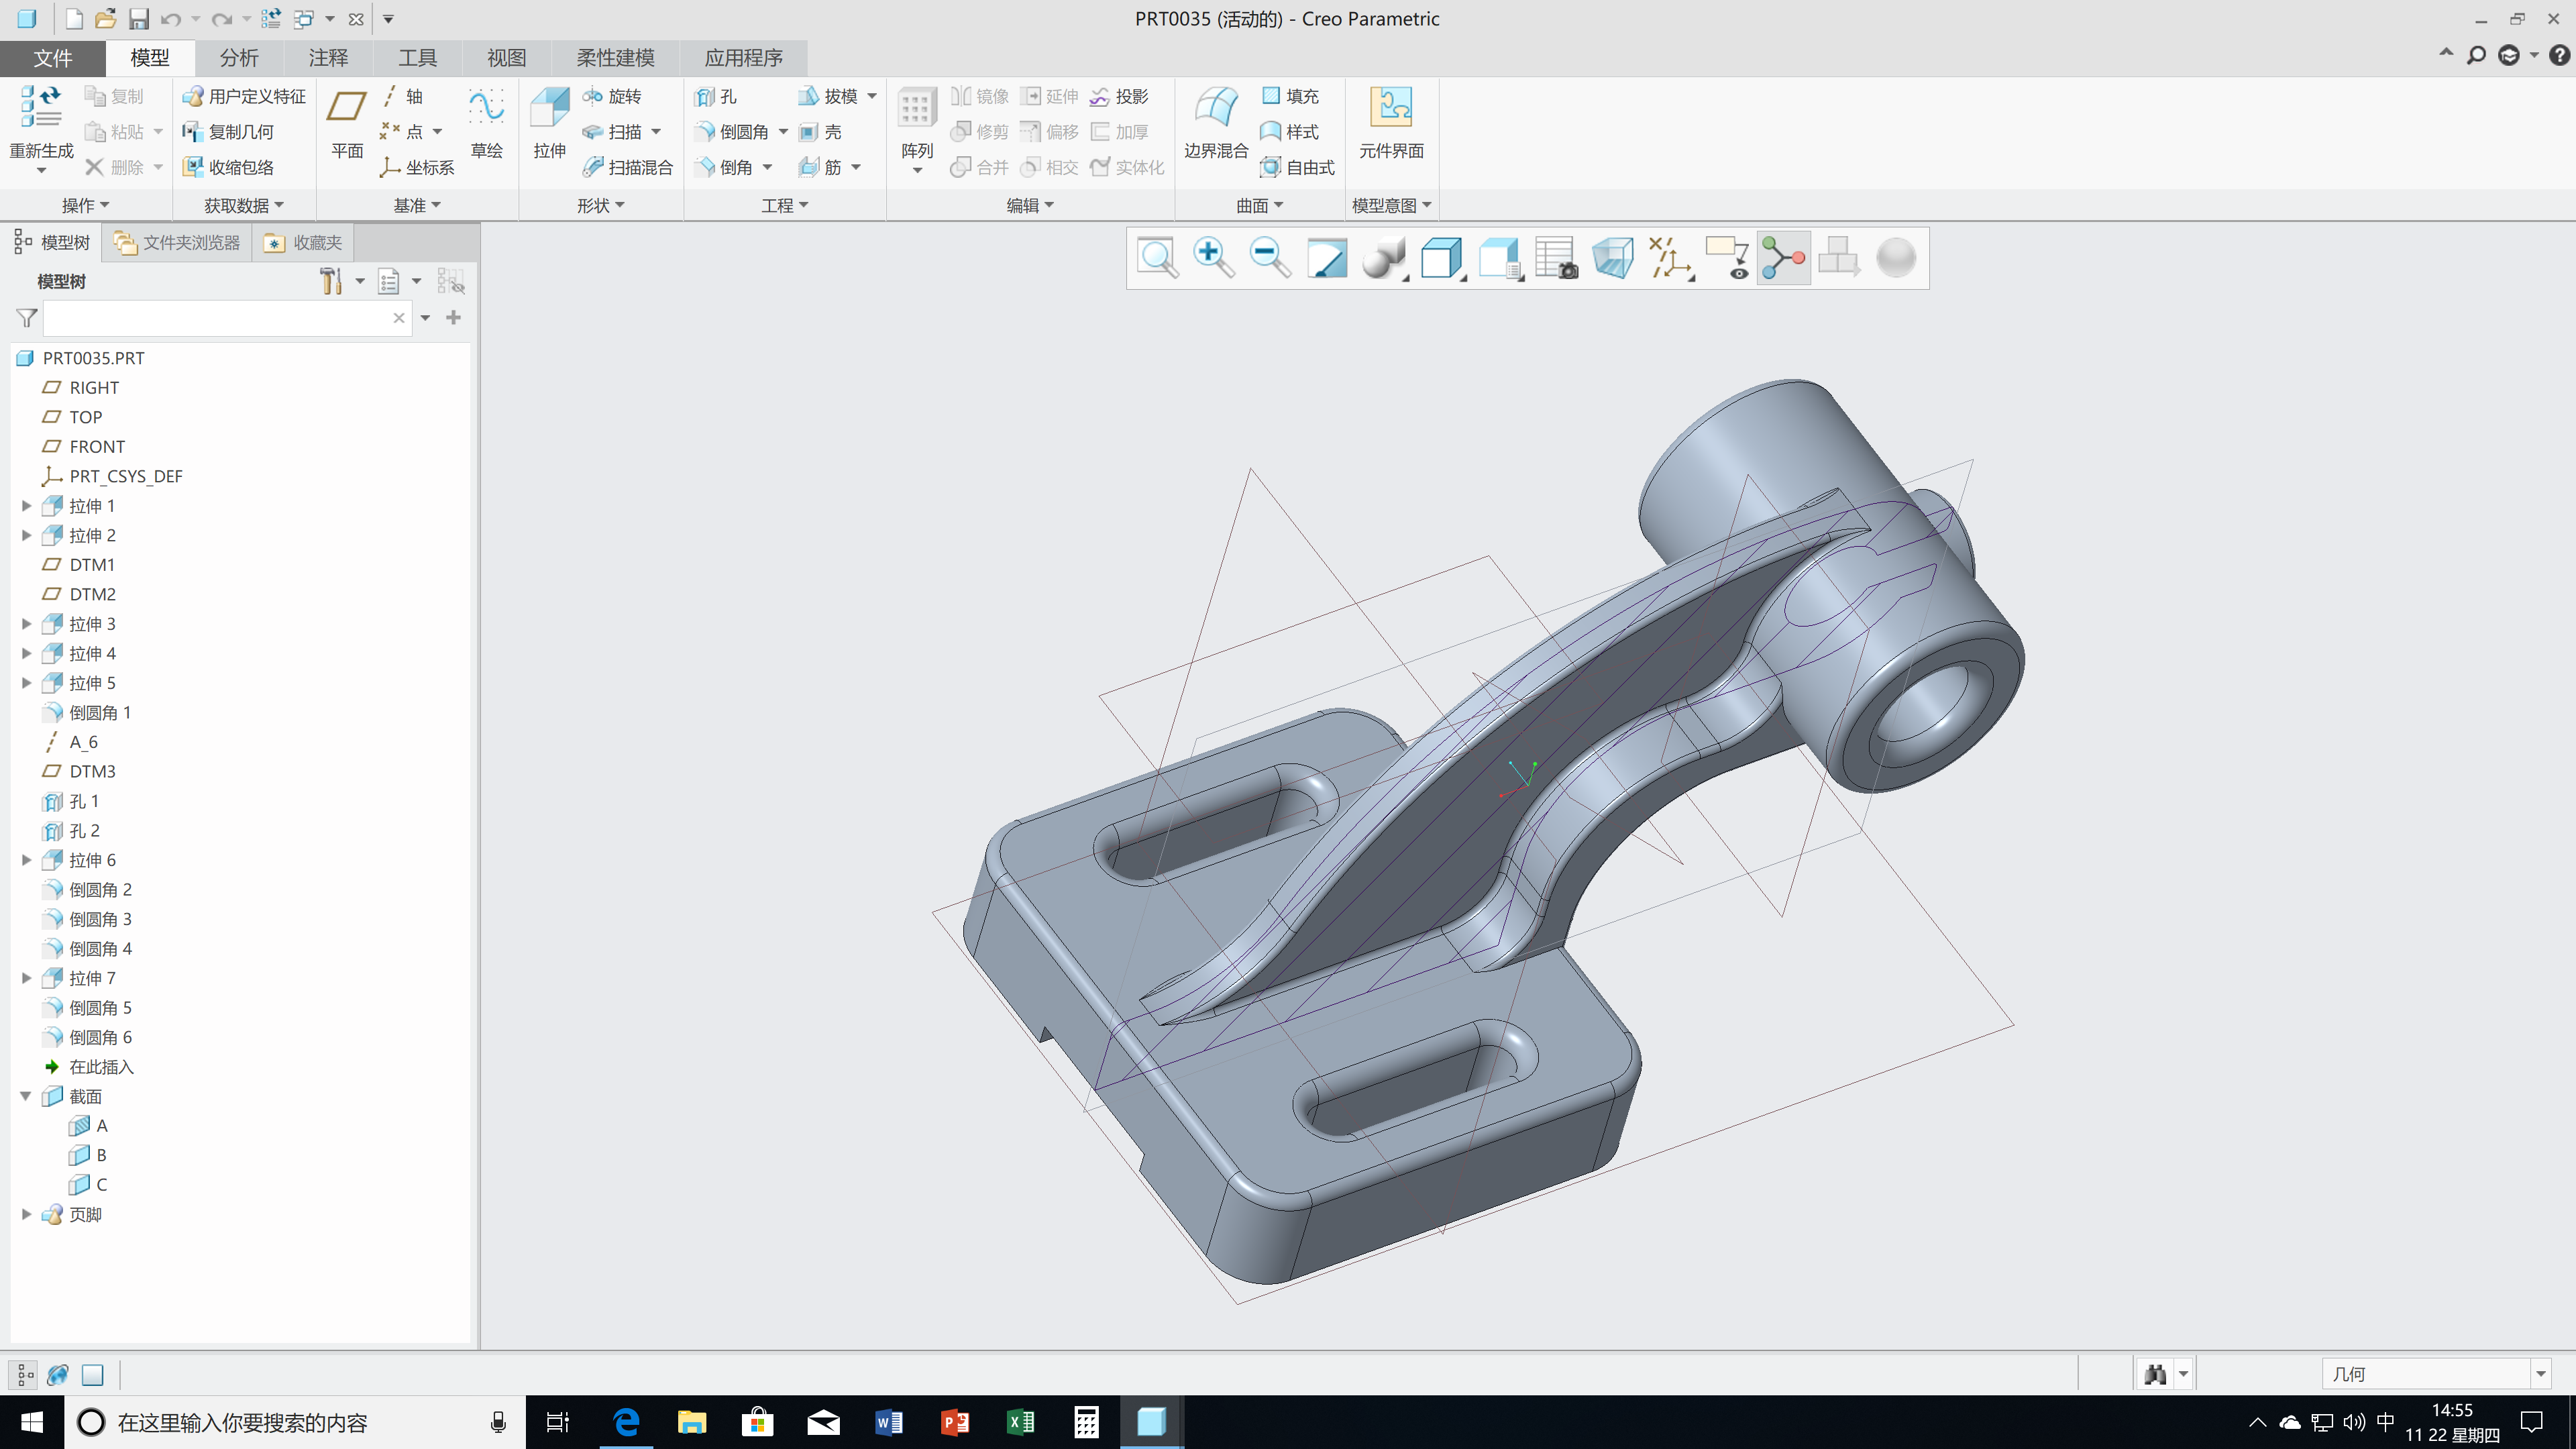Click the Repaint icon in graphics toolbar
Image resolution: width=2576 pixels, height=1449 pixels.
[1327, 258]
